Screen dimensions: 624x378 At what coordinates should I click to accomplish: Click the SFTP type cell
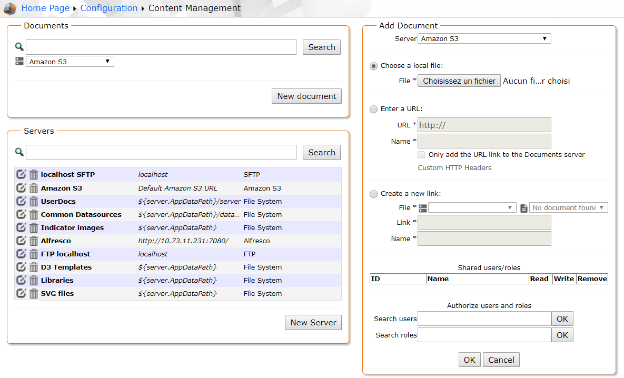tap(252, 175)
